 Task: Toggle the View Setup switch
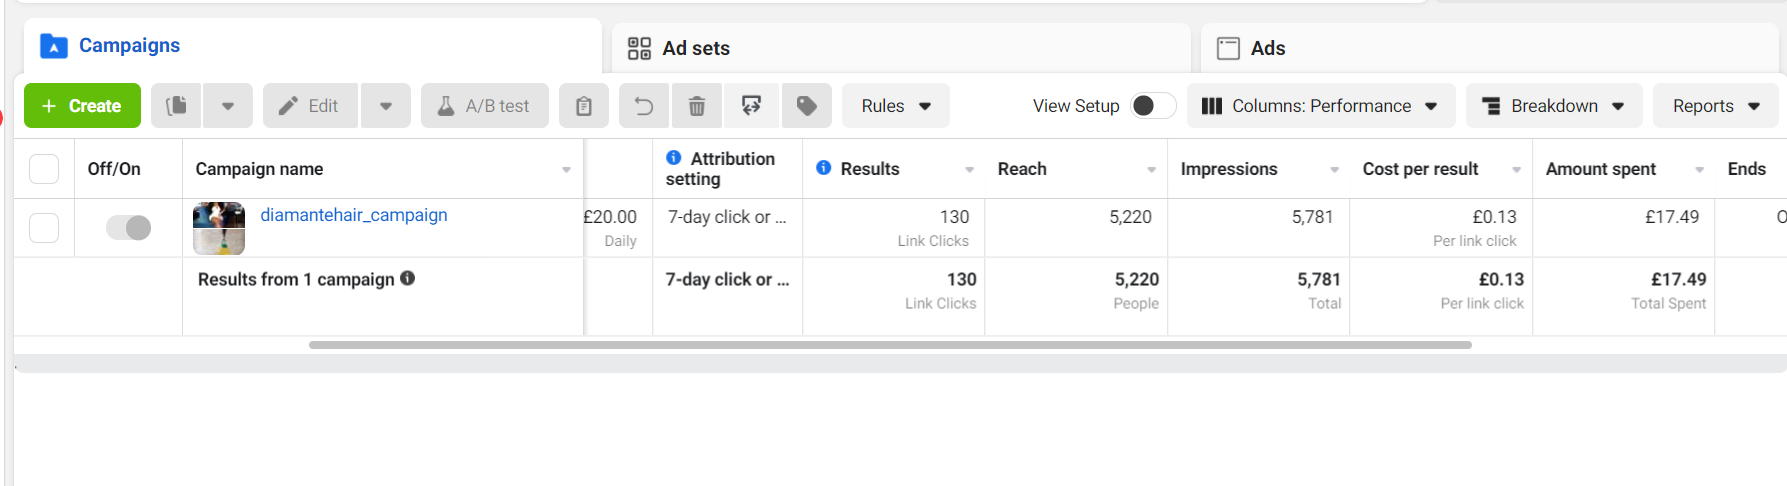(1152, 106)
